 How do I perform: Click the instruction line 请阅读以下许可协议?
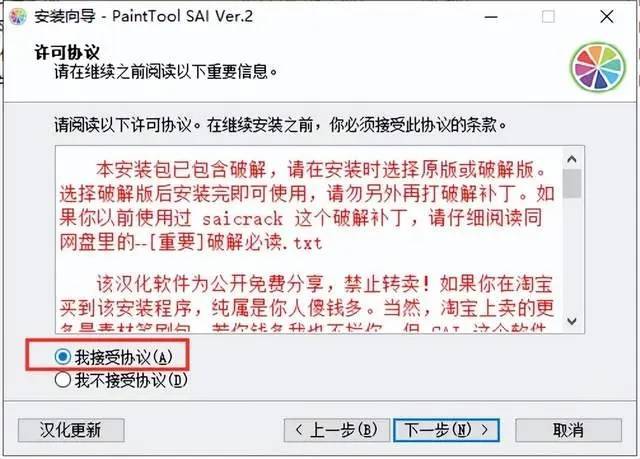280,125
